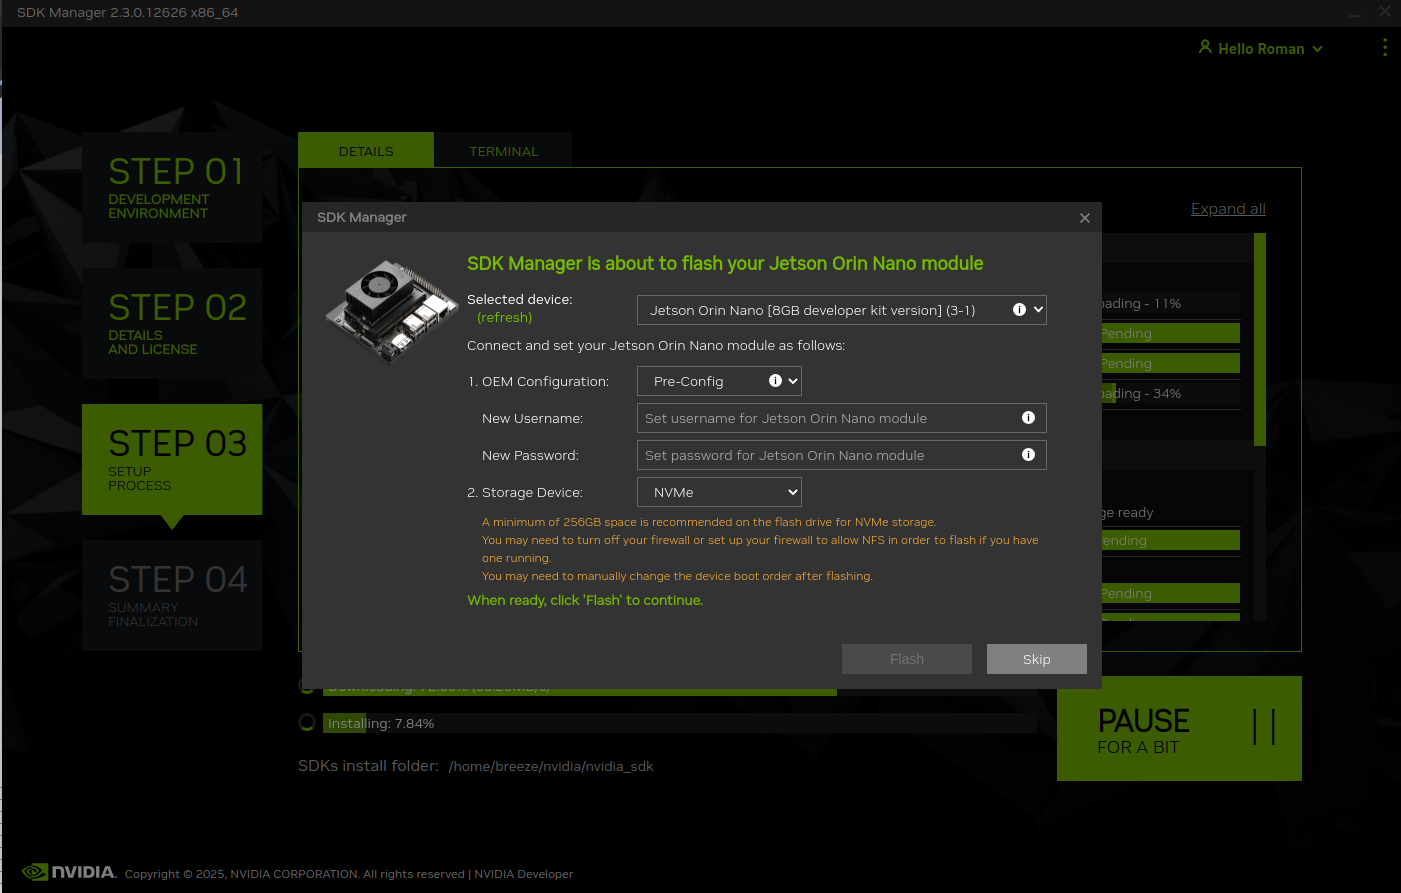1401x893 pixels.
Task: Close the SDK Manager flash dialog
Action: point(1085,218)
